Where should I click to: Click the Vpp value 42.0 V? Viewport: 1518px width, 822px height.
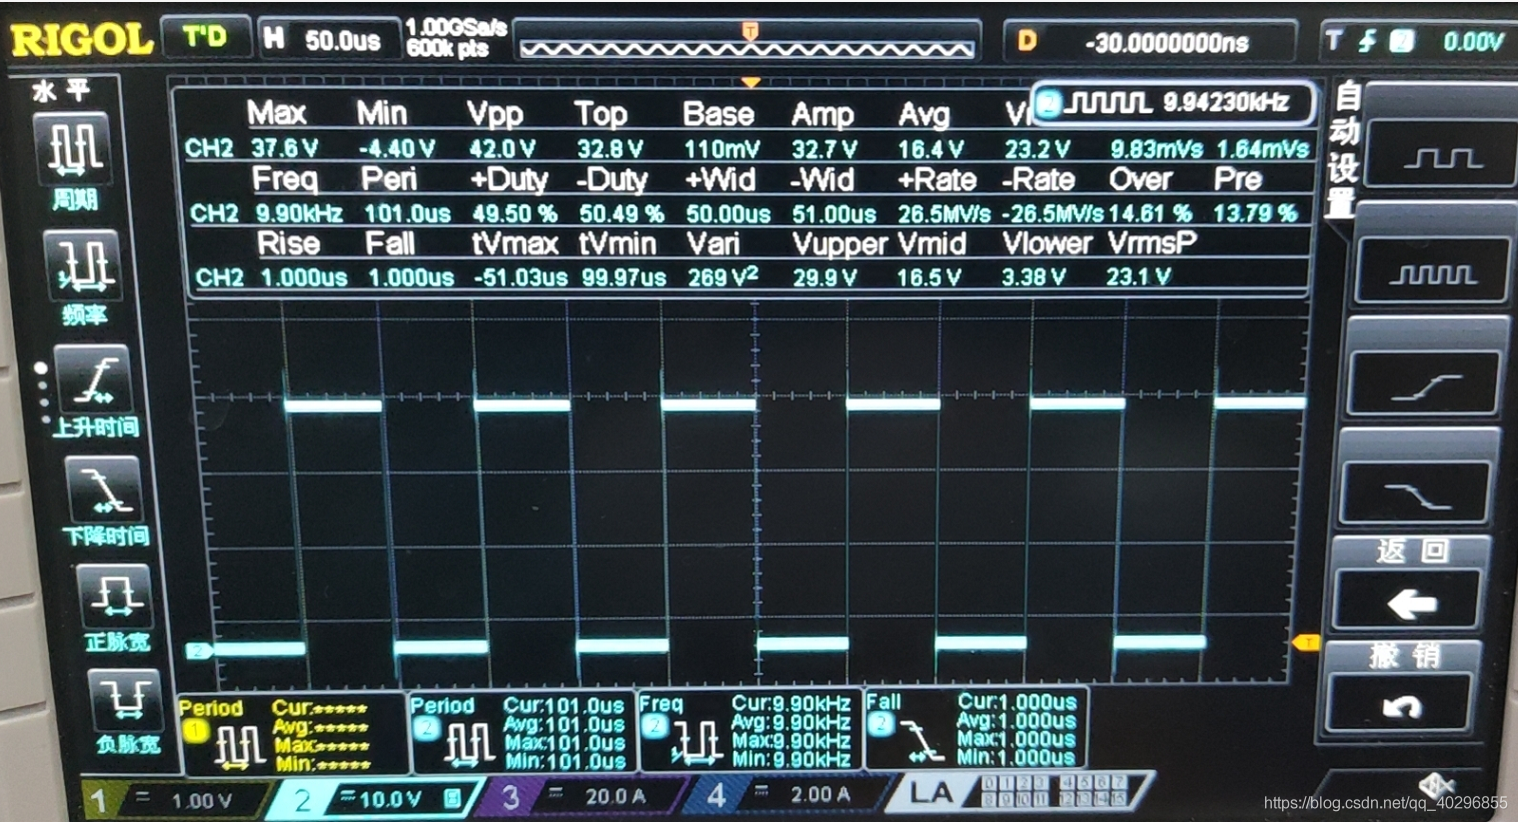click(x=503, y=148)
